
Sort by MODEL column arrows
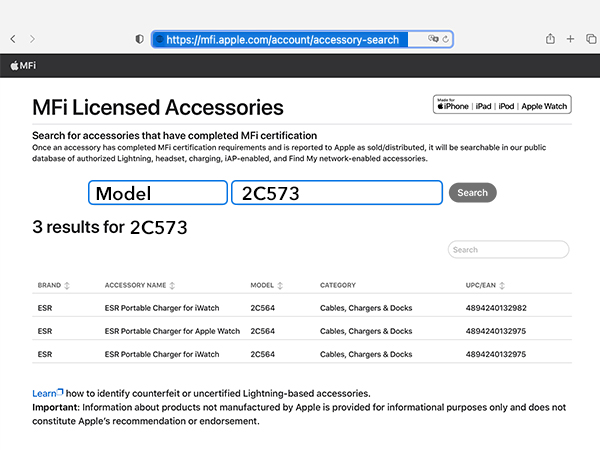[x=280, y=285]
